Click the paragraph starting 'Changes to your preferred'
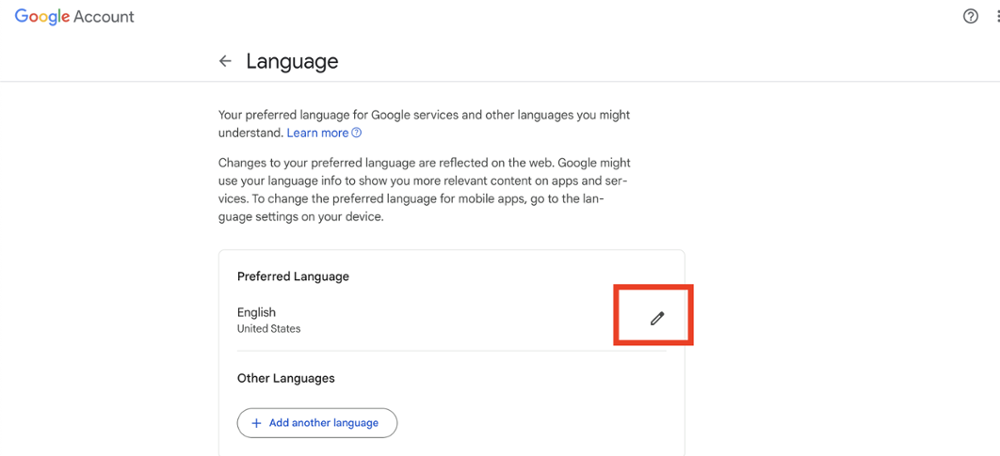This screenshot has width=1000, height=456. click(424, 190)
